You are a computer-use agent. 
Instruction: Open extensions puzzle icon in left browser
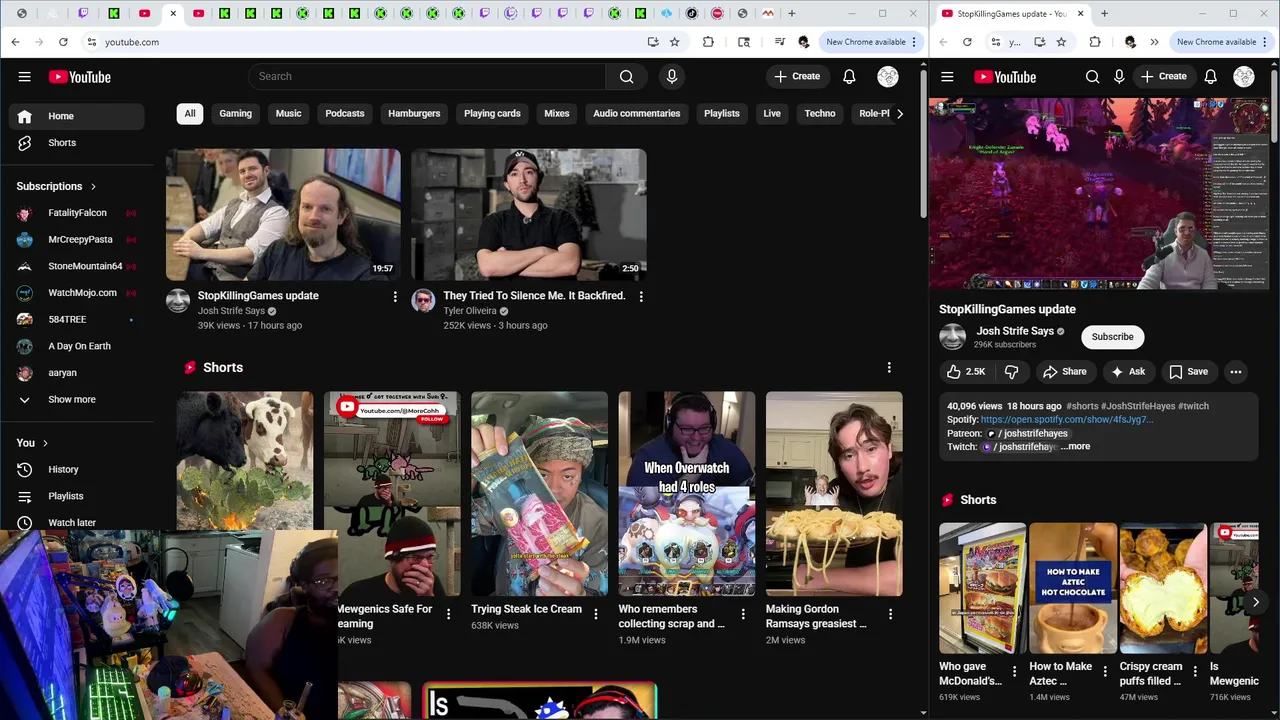[x=708, y=42]
